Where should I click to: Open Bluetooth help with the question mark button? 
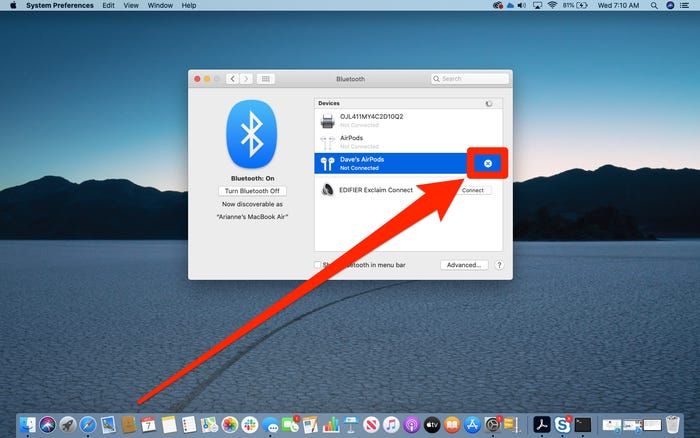click(x=500, y=265)
